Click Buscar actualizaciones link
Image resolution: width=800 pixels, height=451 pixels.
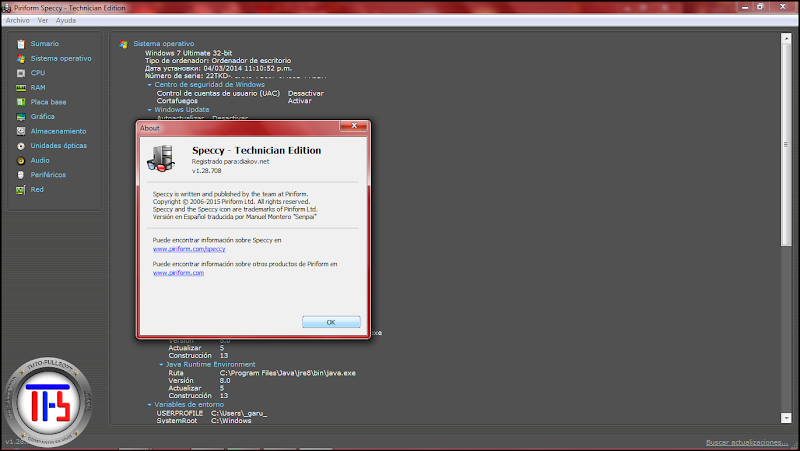tap(747, 442)
